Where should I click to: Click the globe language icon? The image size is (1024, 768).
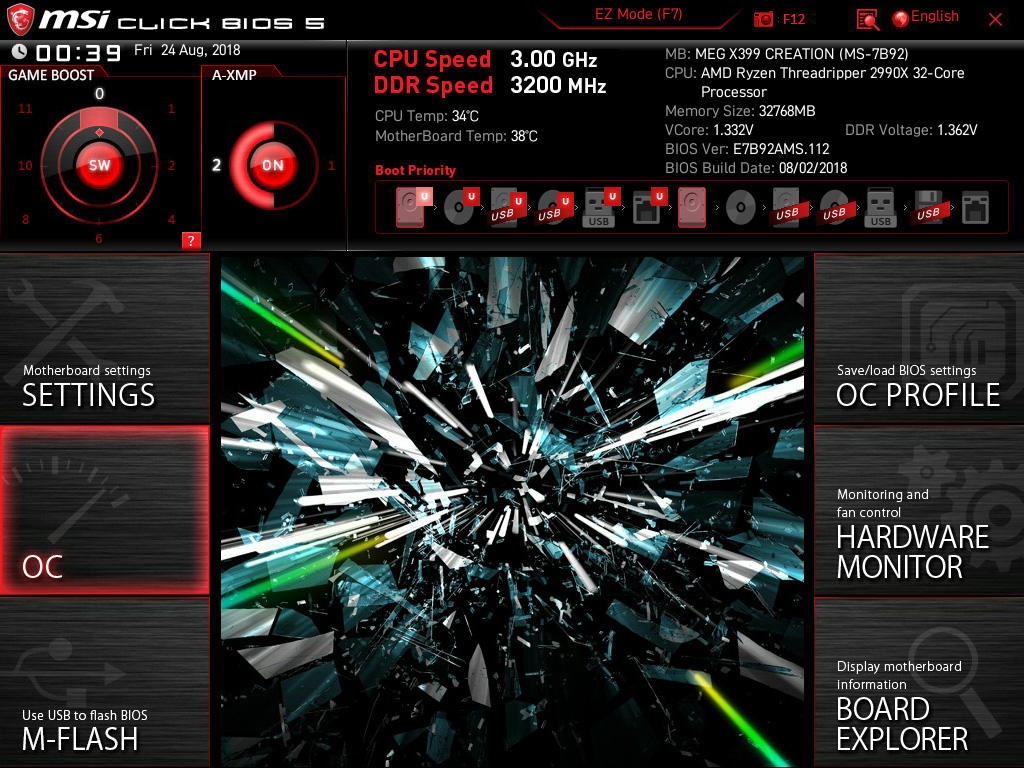click(x=901, y=19)
